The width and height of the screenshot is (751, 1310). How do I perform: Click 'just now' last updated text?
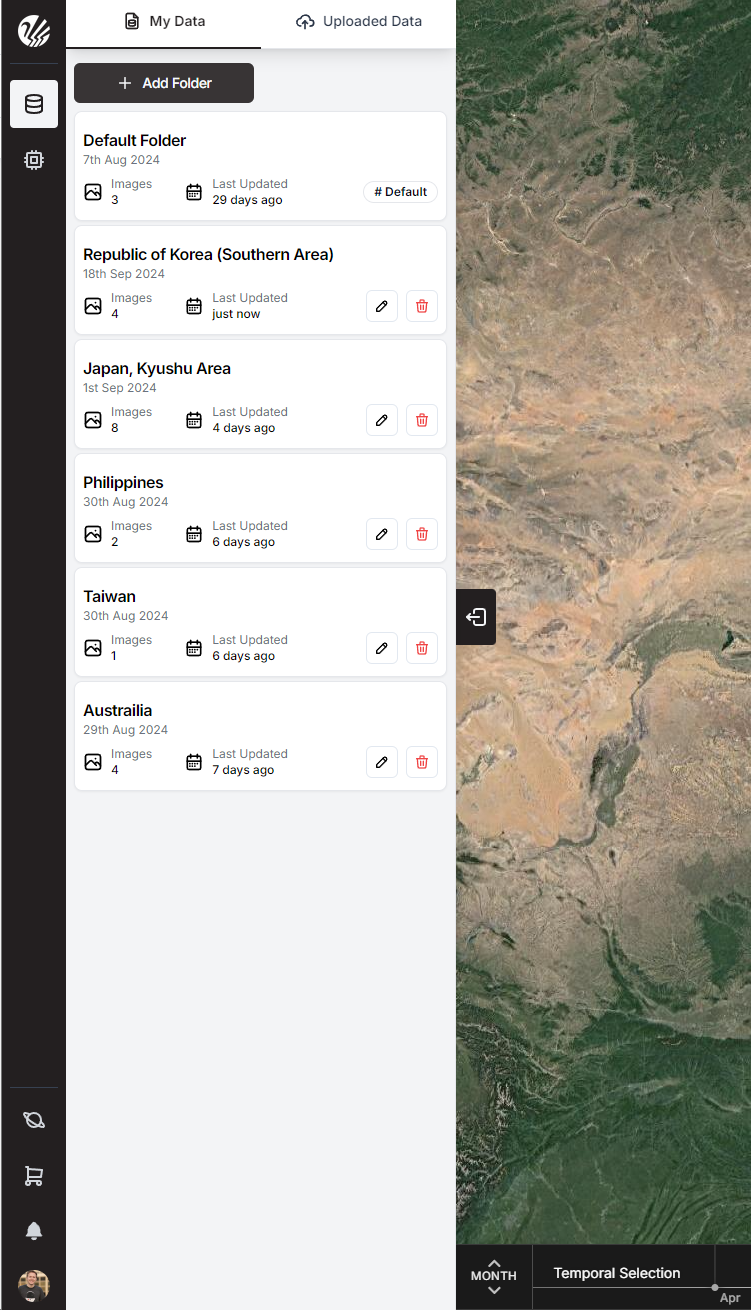point(236,314)
